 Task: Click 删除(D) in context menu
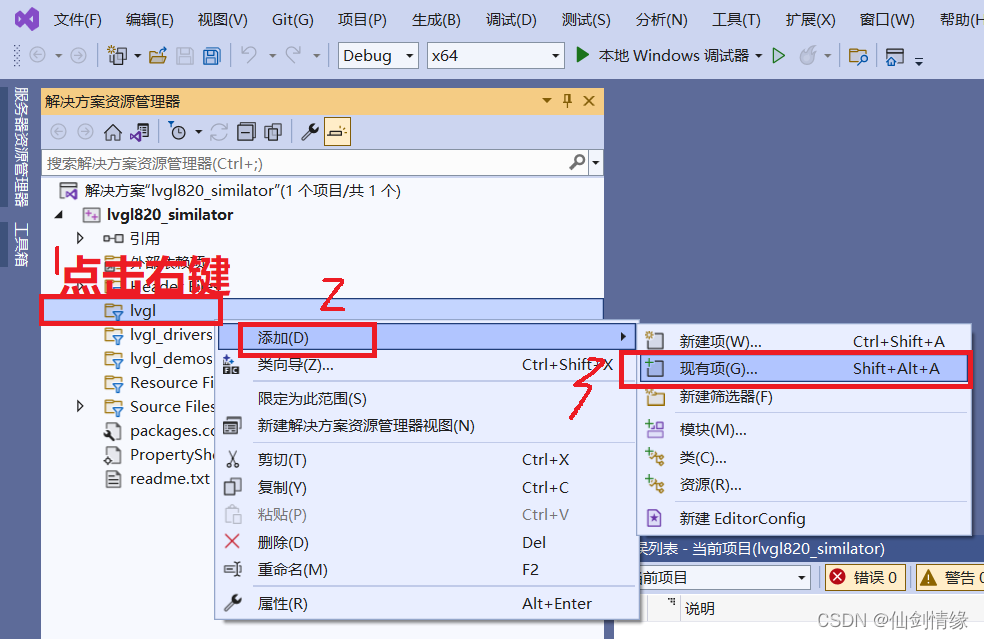(x=427, y=542)
